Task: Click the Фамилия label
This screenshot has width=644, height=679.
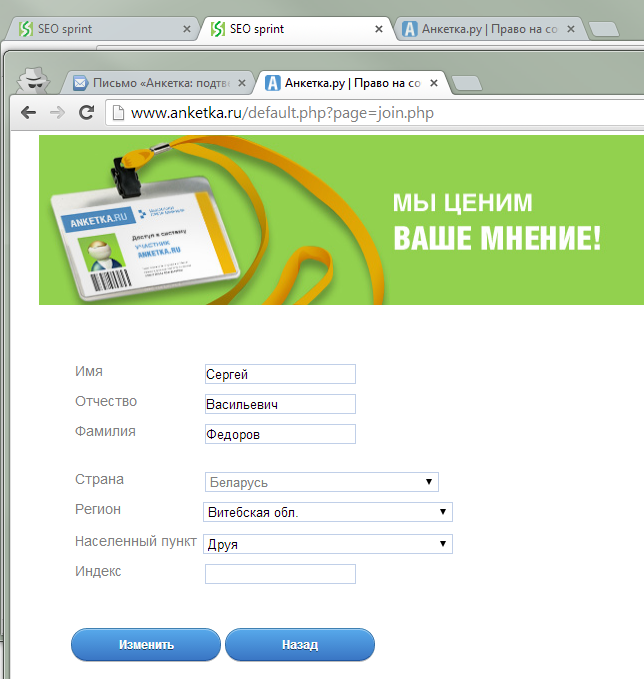Action: point(105,431)
